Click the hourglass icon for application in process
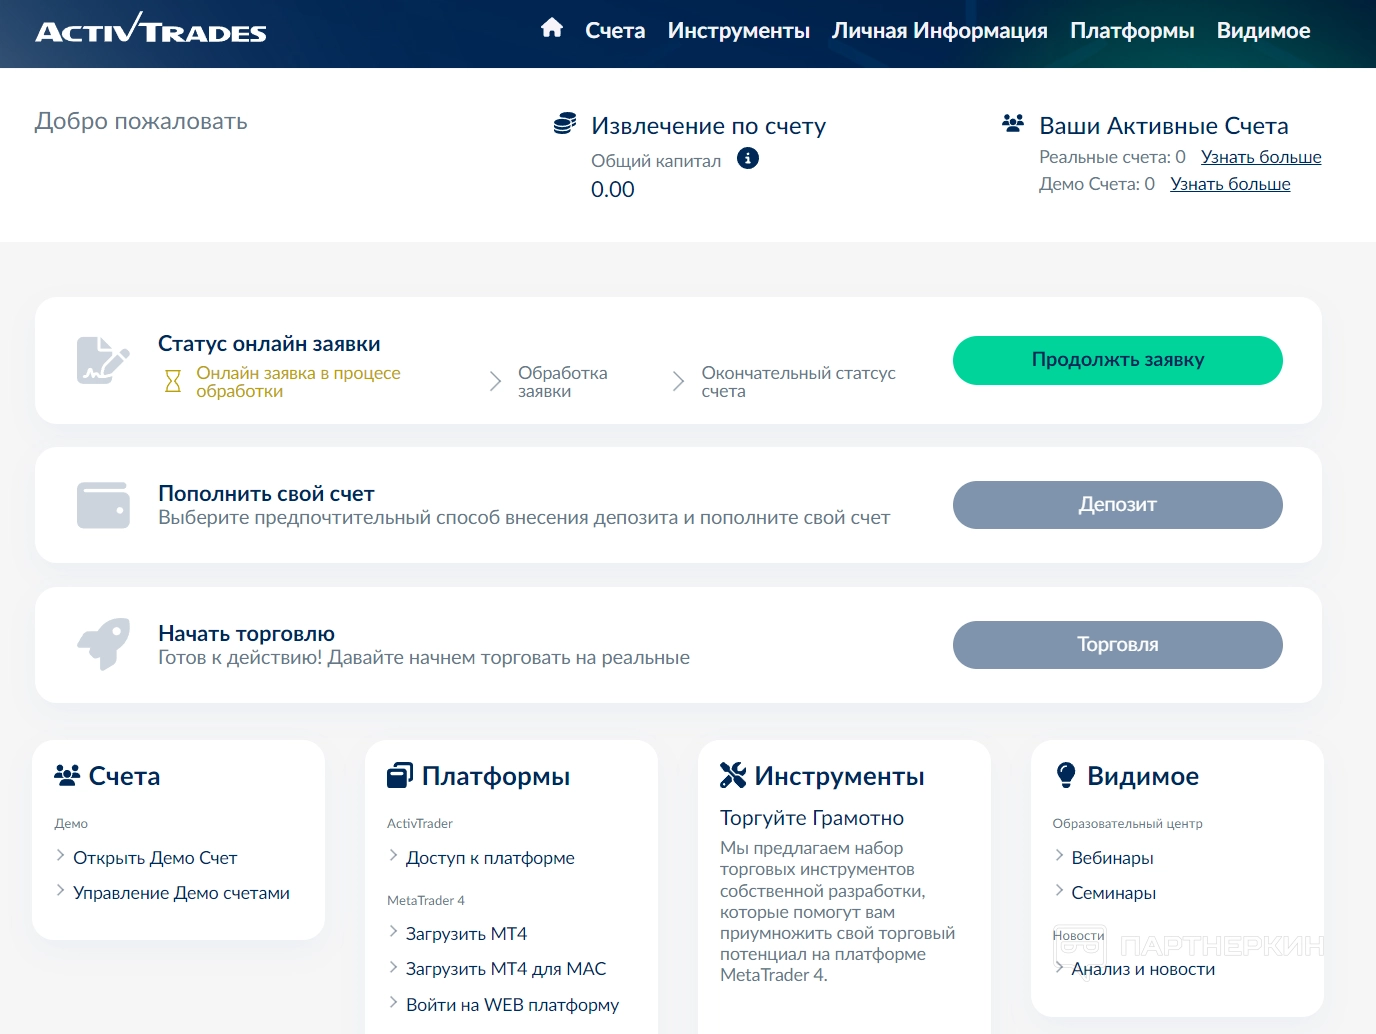Viewport: 1376px width, 1034px height. click(x=173, y=381)
